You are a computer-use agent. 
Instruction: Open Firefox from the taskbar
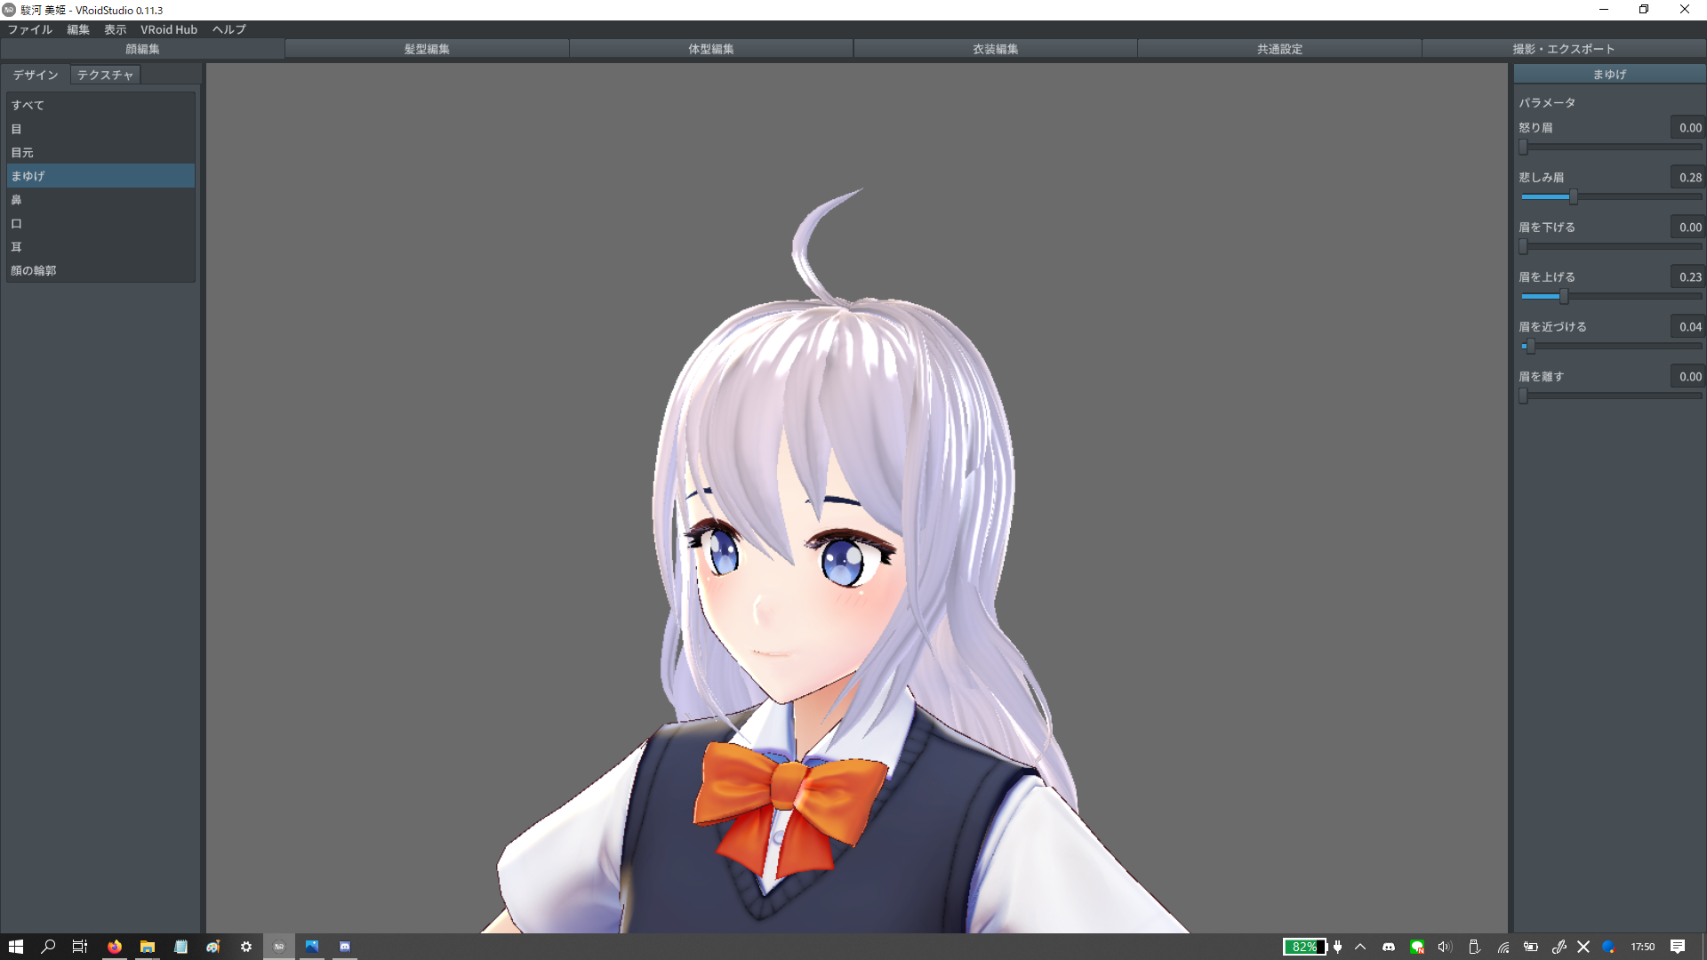[x=114, y=946]
